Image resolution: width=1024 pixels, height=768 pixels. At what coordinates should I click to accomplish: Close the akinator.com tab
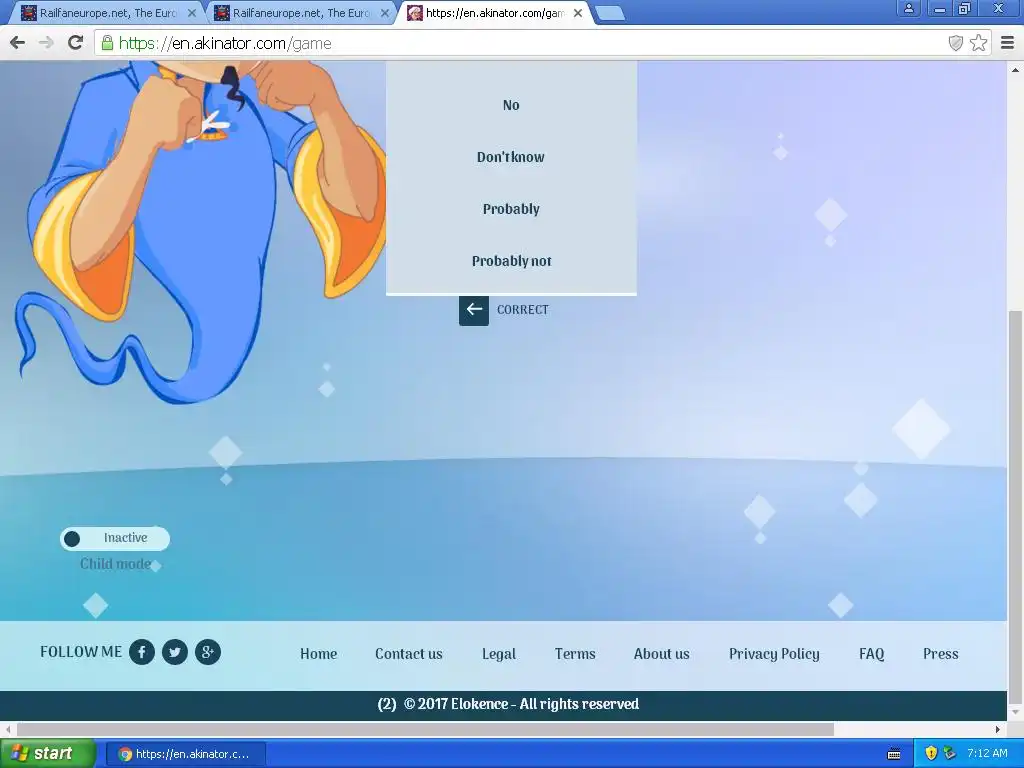click(x=578, y=13)
